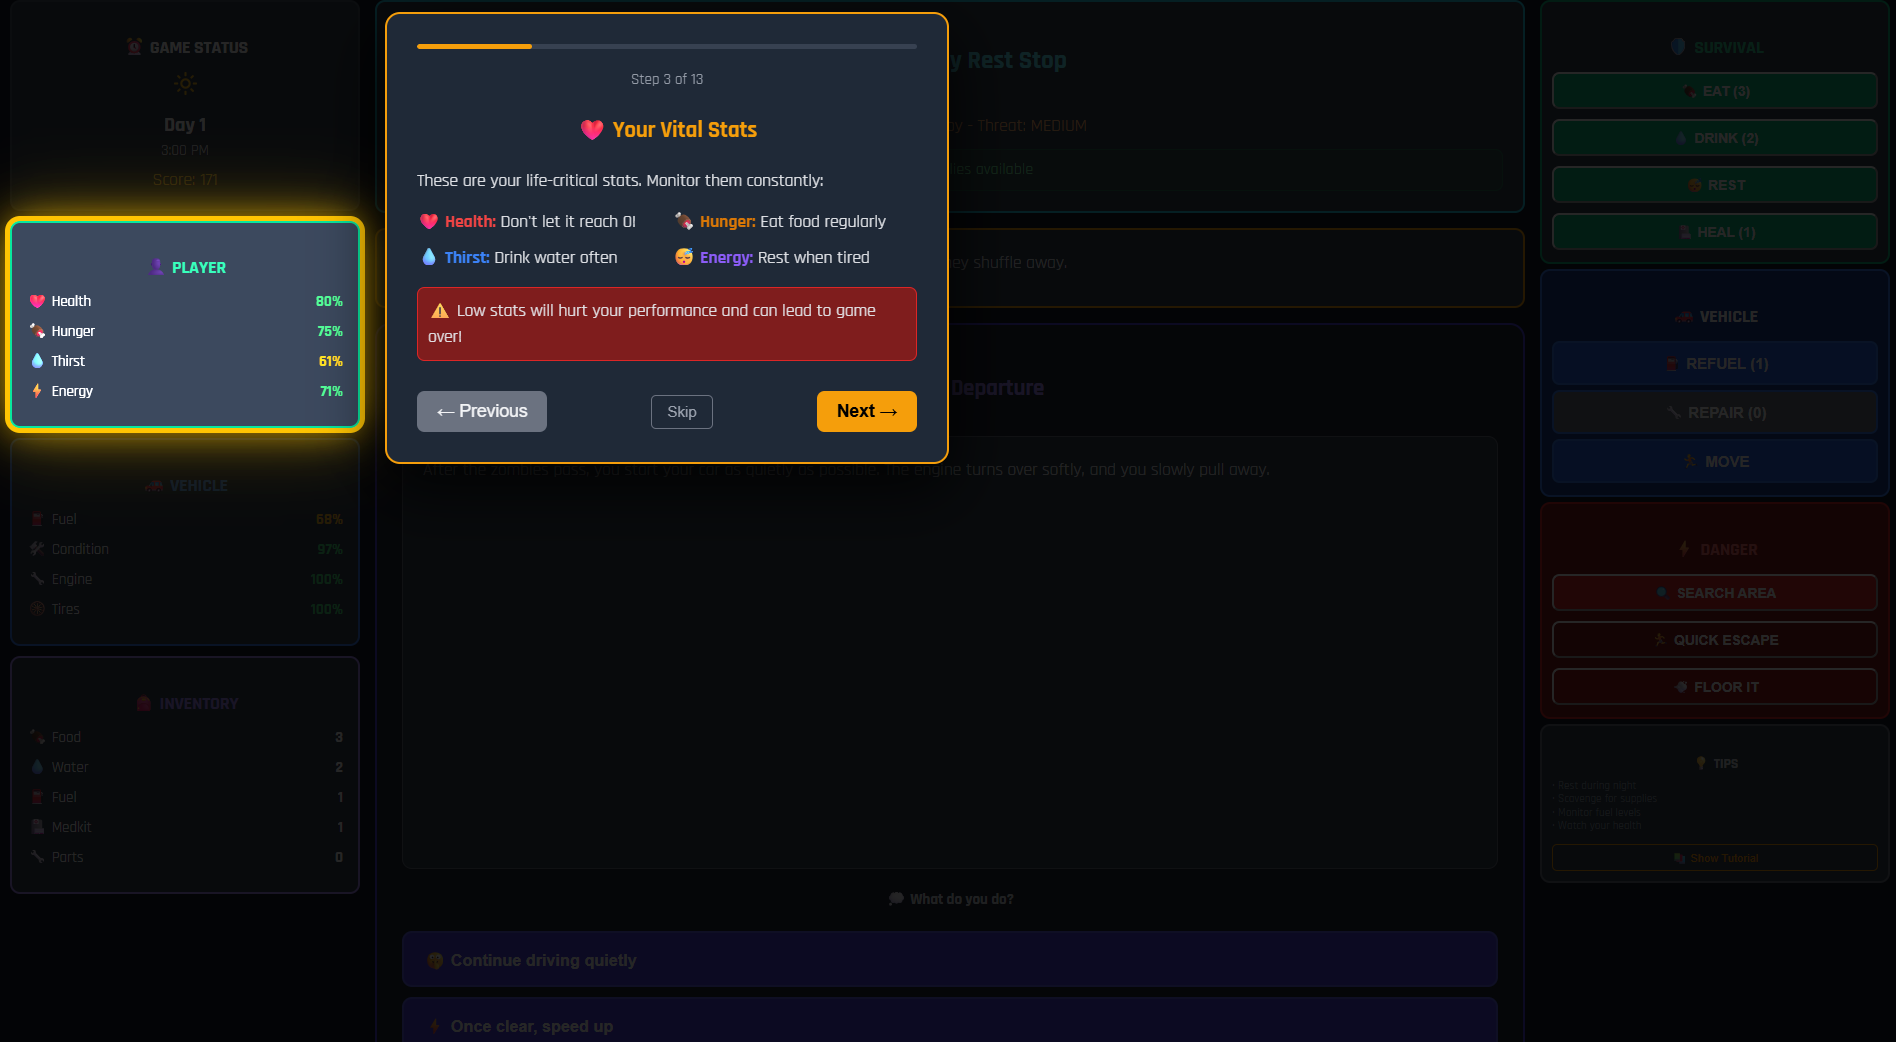Click the Thirst water drop icon in Player panel
This screenshot has height=1042, width=1896.
[x=37, y=361]
